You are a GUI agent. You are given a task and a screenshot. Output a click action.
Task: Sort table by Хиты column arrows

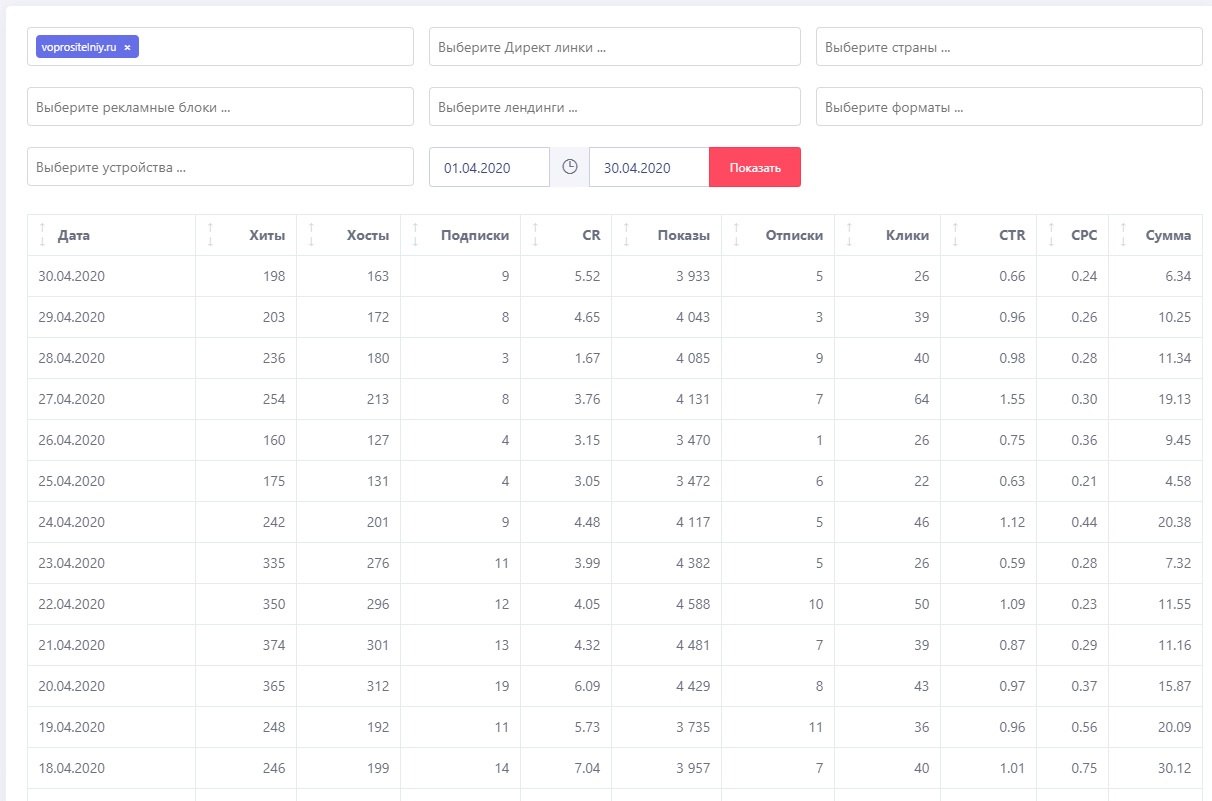coord(210,235)
